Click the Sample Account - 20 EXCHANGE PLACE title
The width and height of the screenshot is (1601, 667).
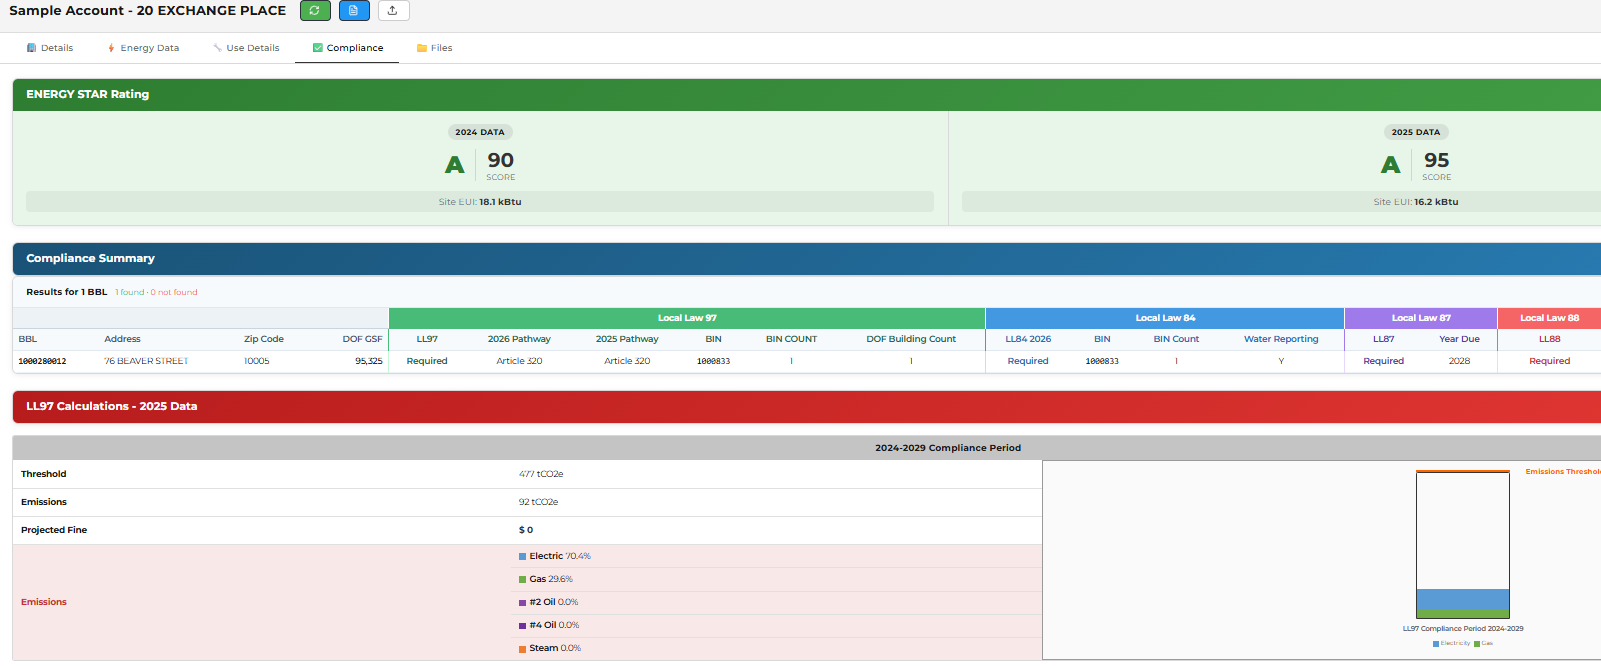click(x=148, y=10)
